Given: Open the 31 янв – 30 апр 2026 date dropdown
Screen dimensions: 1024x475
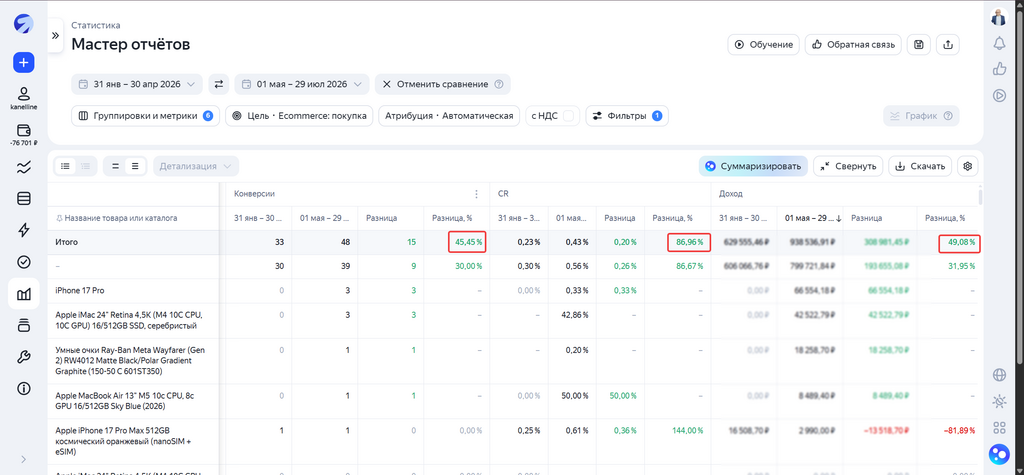Looking at the screenshot, I should click(x=137, y=84).
